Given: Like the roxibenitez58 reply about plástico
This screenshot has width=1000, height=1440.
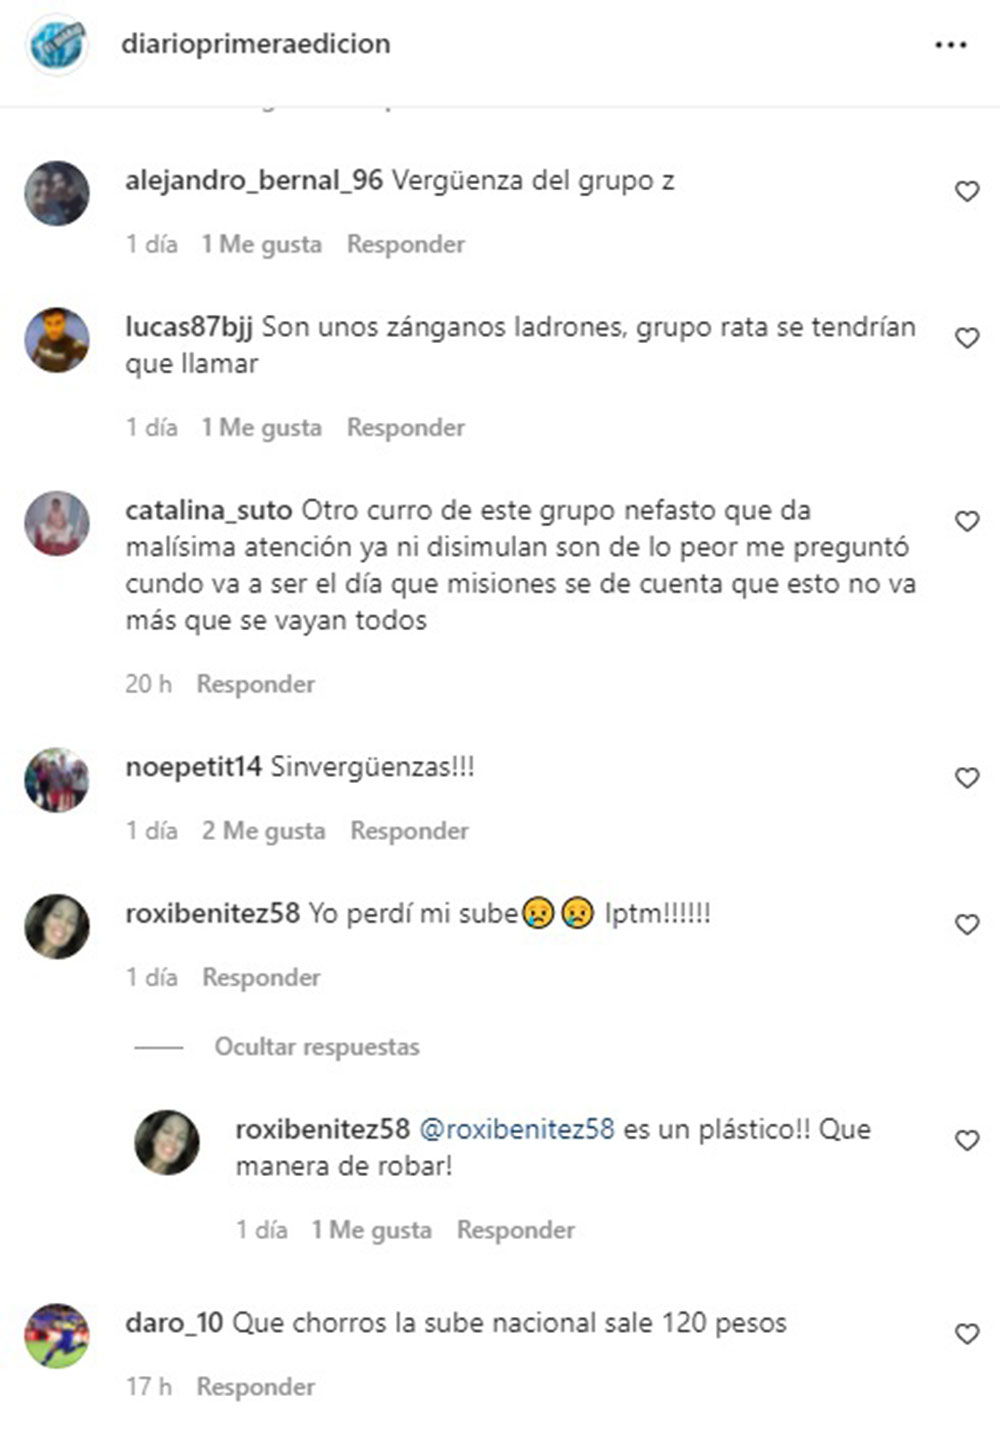Looking at the screenshot, I should [967, 1141].
